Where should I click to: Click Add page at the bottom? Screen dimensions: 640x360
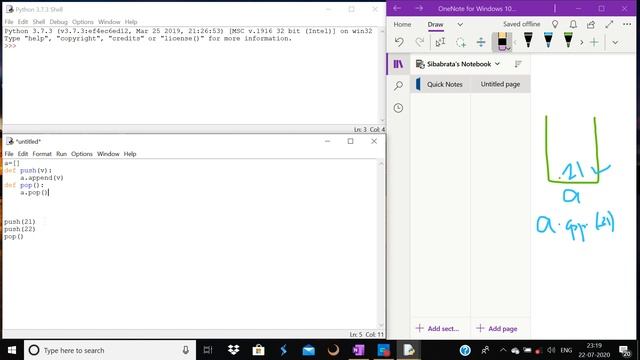[497, 329]
